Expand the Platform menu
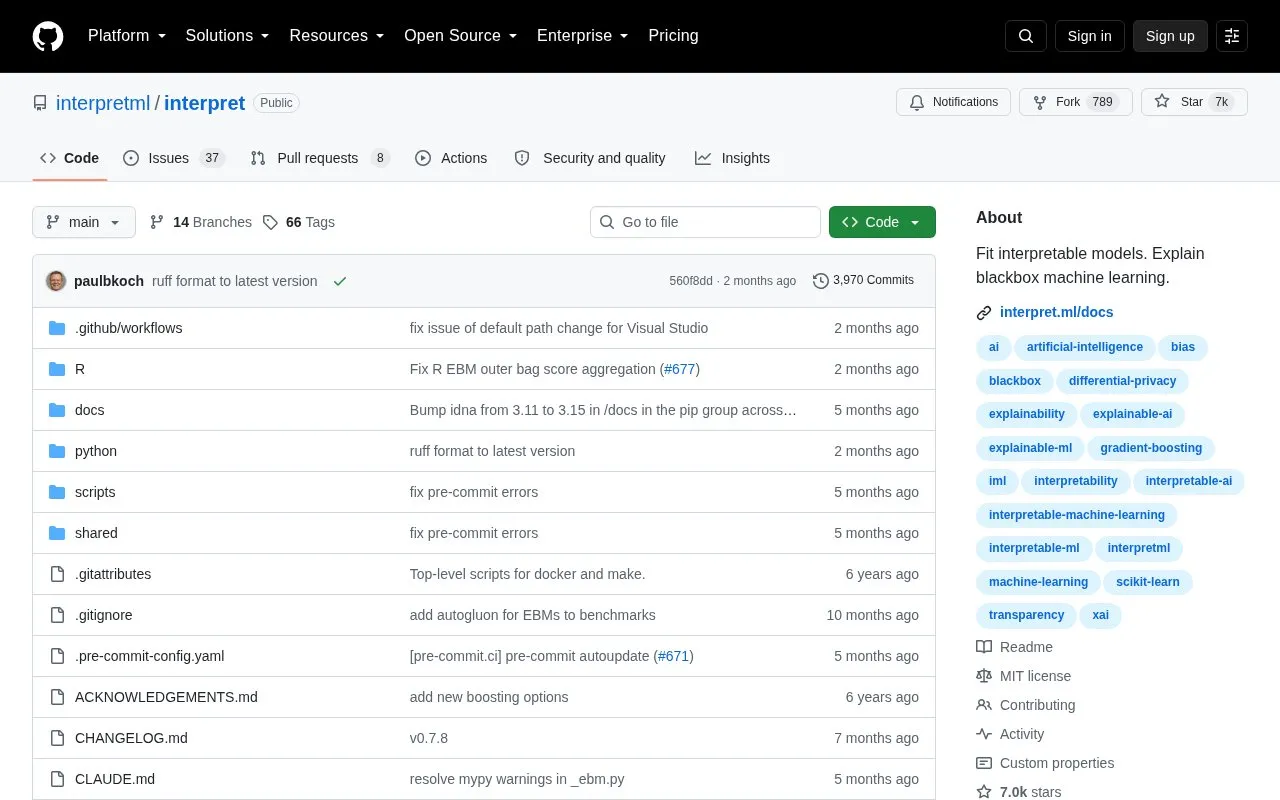Screen dimensions: 1280x800 point(127,36)
